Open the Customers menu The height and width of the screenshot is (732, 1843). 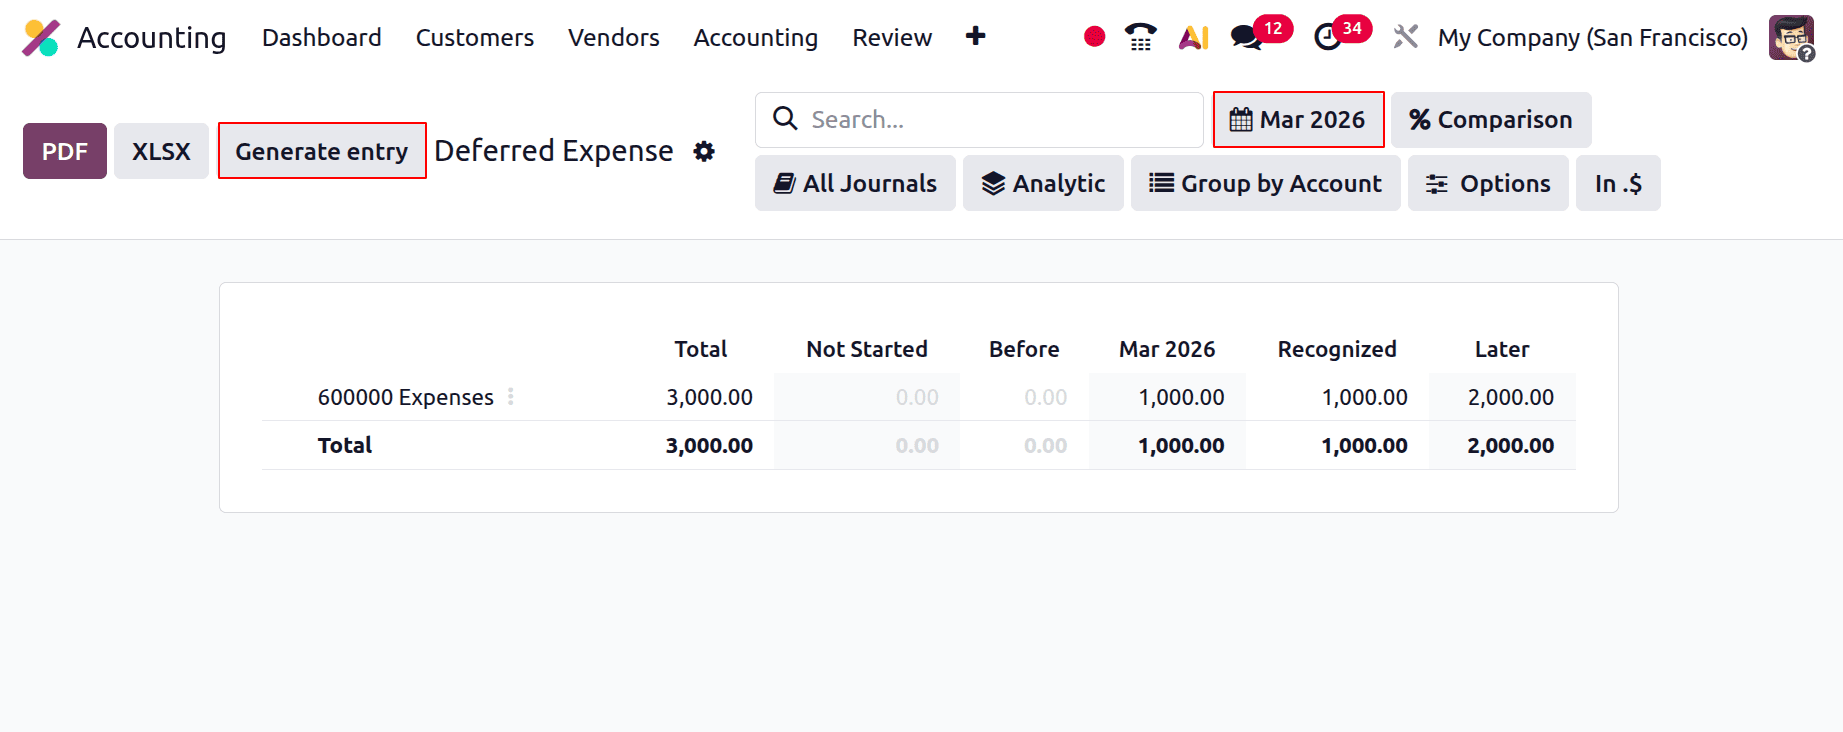pos(475,38)
